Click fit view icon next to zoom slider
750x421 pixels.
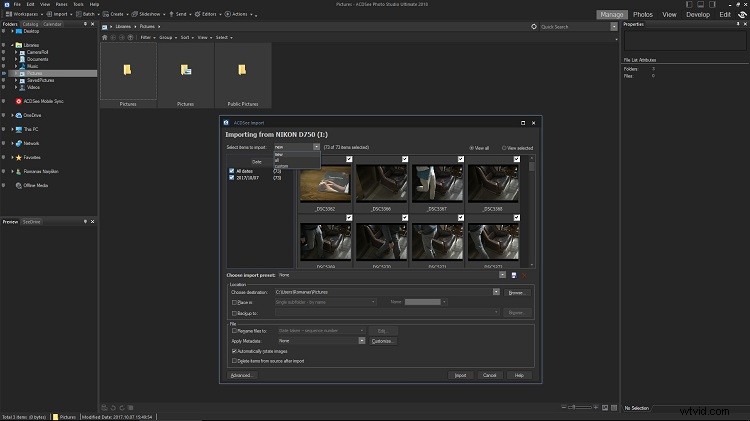pos(605,408)
